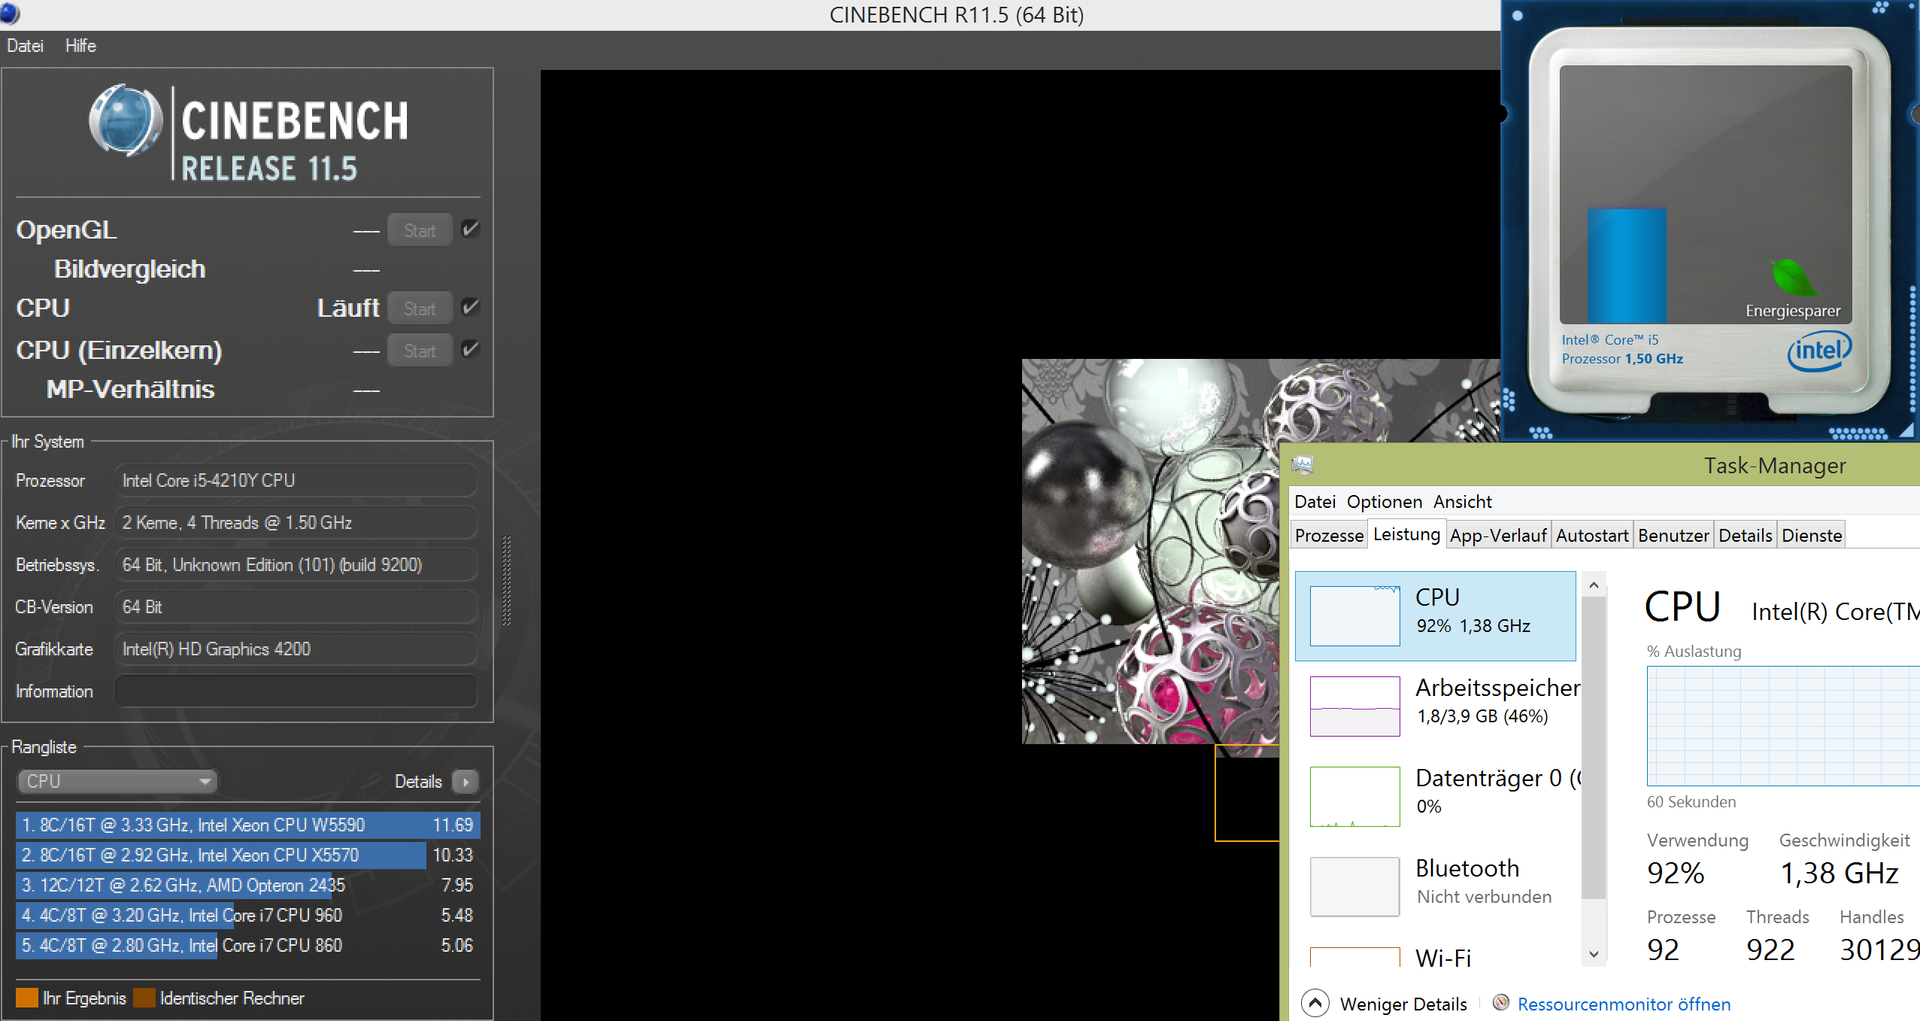Image resolution: width=1920 pixels, height=1021 pixels.
Task: Switch to the Details tab in Task-Manager
Action: pyautogui.click(x=1745, y=535)
